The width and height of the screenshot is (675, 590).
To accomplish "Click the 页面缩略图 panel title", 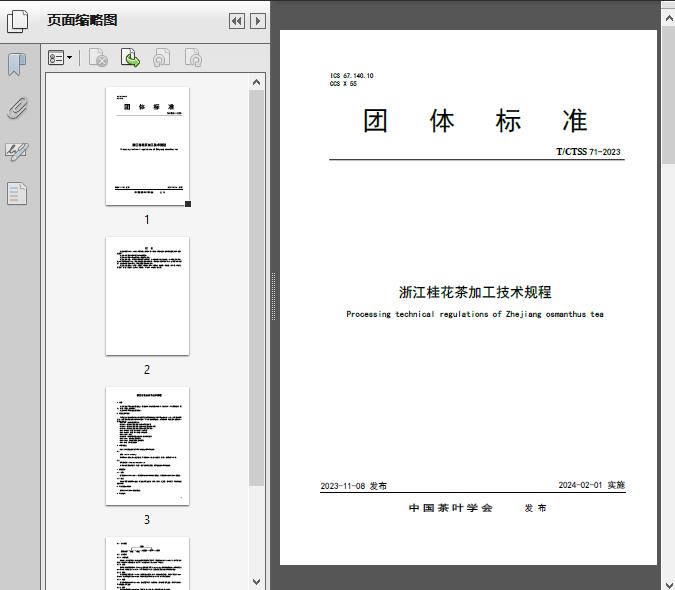I will (x=82, y=20).
